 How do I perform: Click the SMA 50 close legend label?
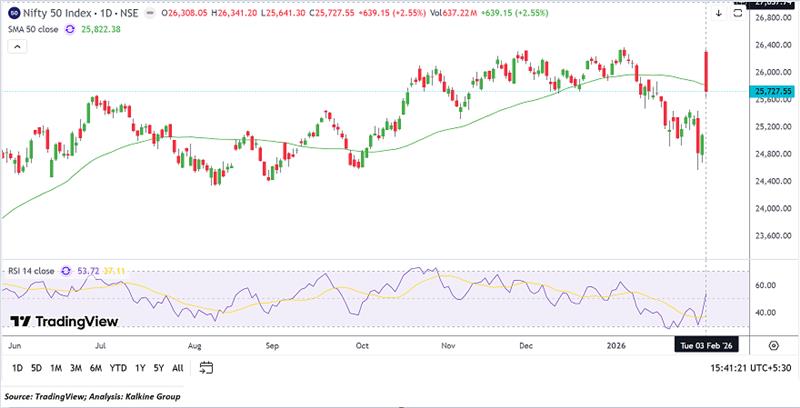click(32, 30)
